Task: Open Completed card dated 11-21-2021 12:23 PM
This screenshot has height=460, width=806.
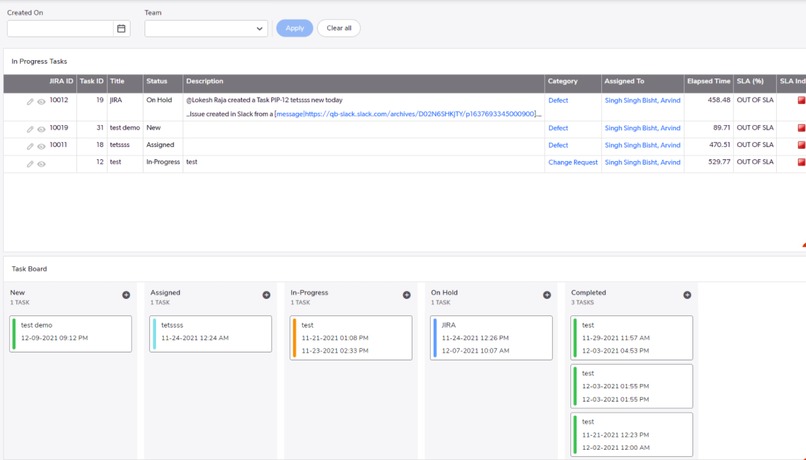Action: (x=632, y=435)
